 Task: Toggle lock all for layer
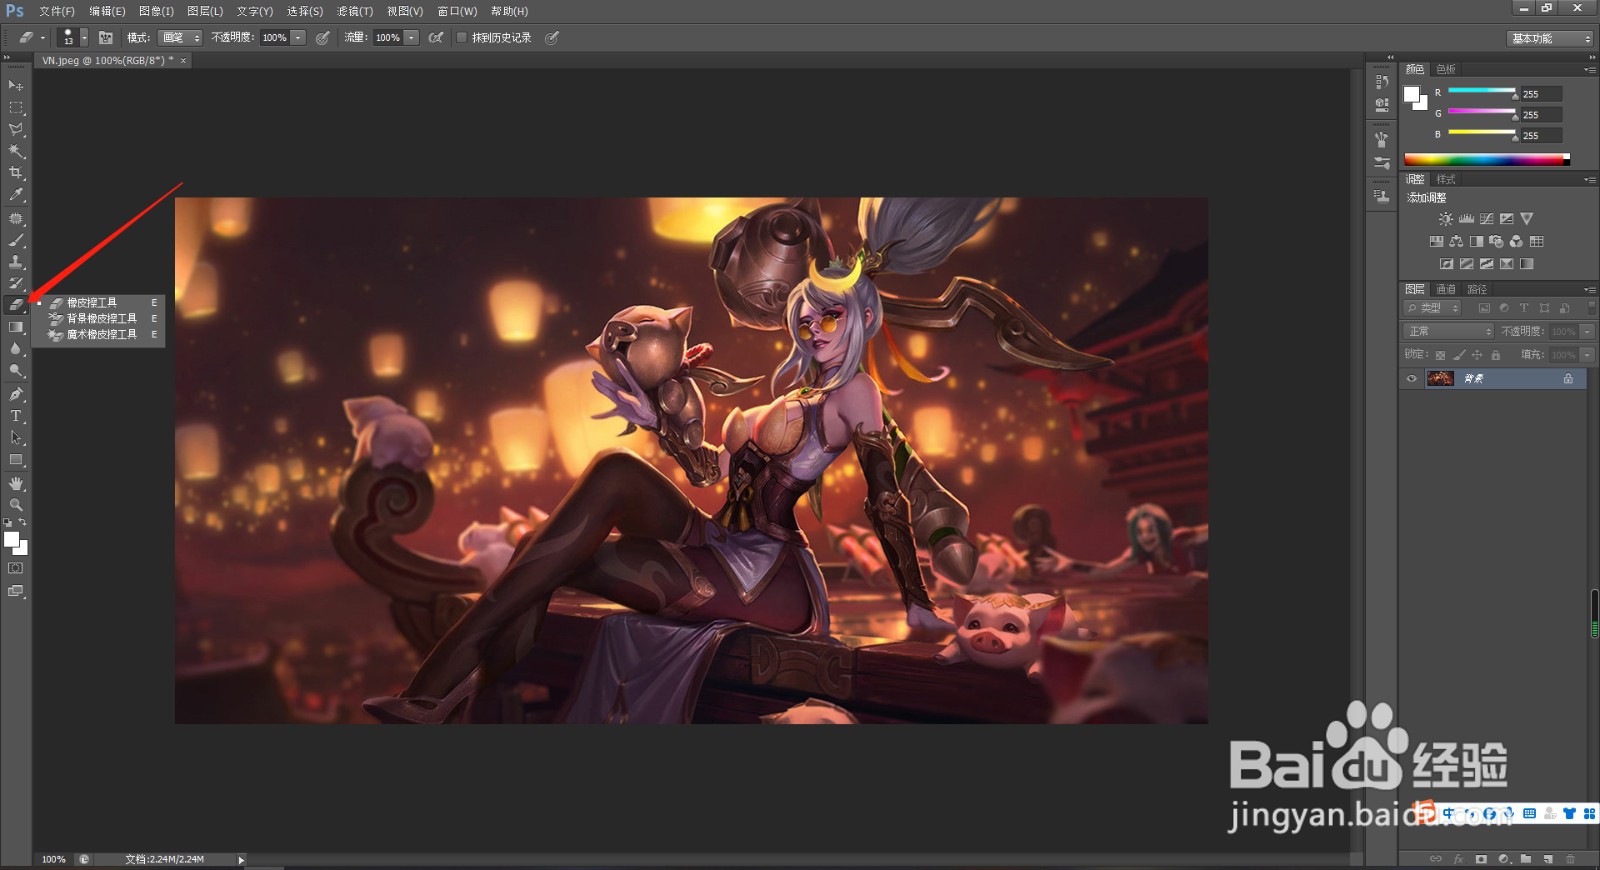click(1496, 355)
